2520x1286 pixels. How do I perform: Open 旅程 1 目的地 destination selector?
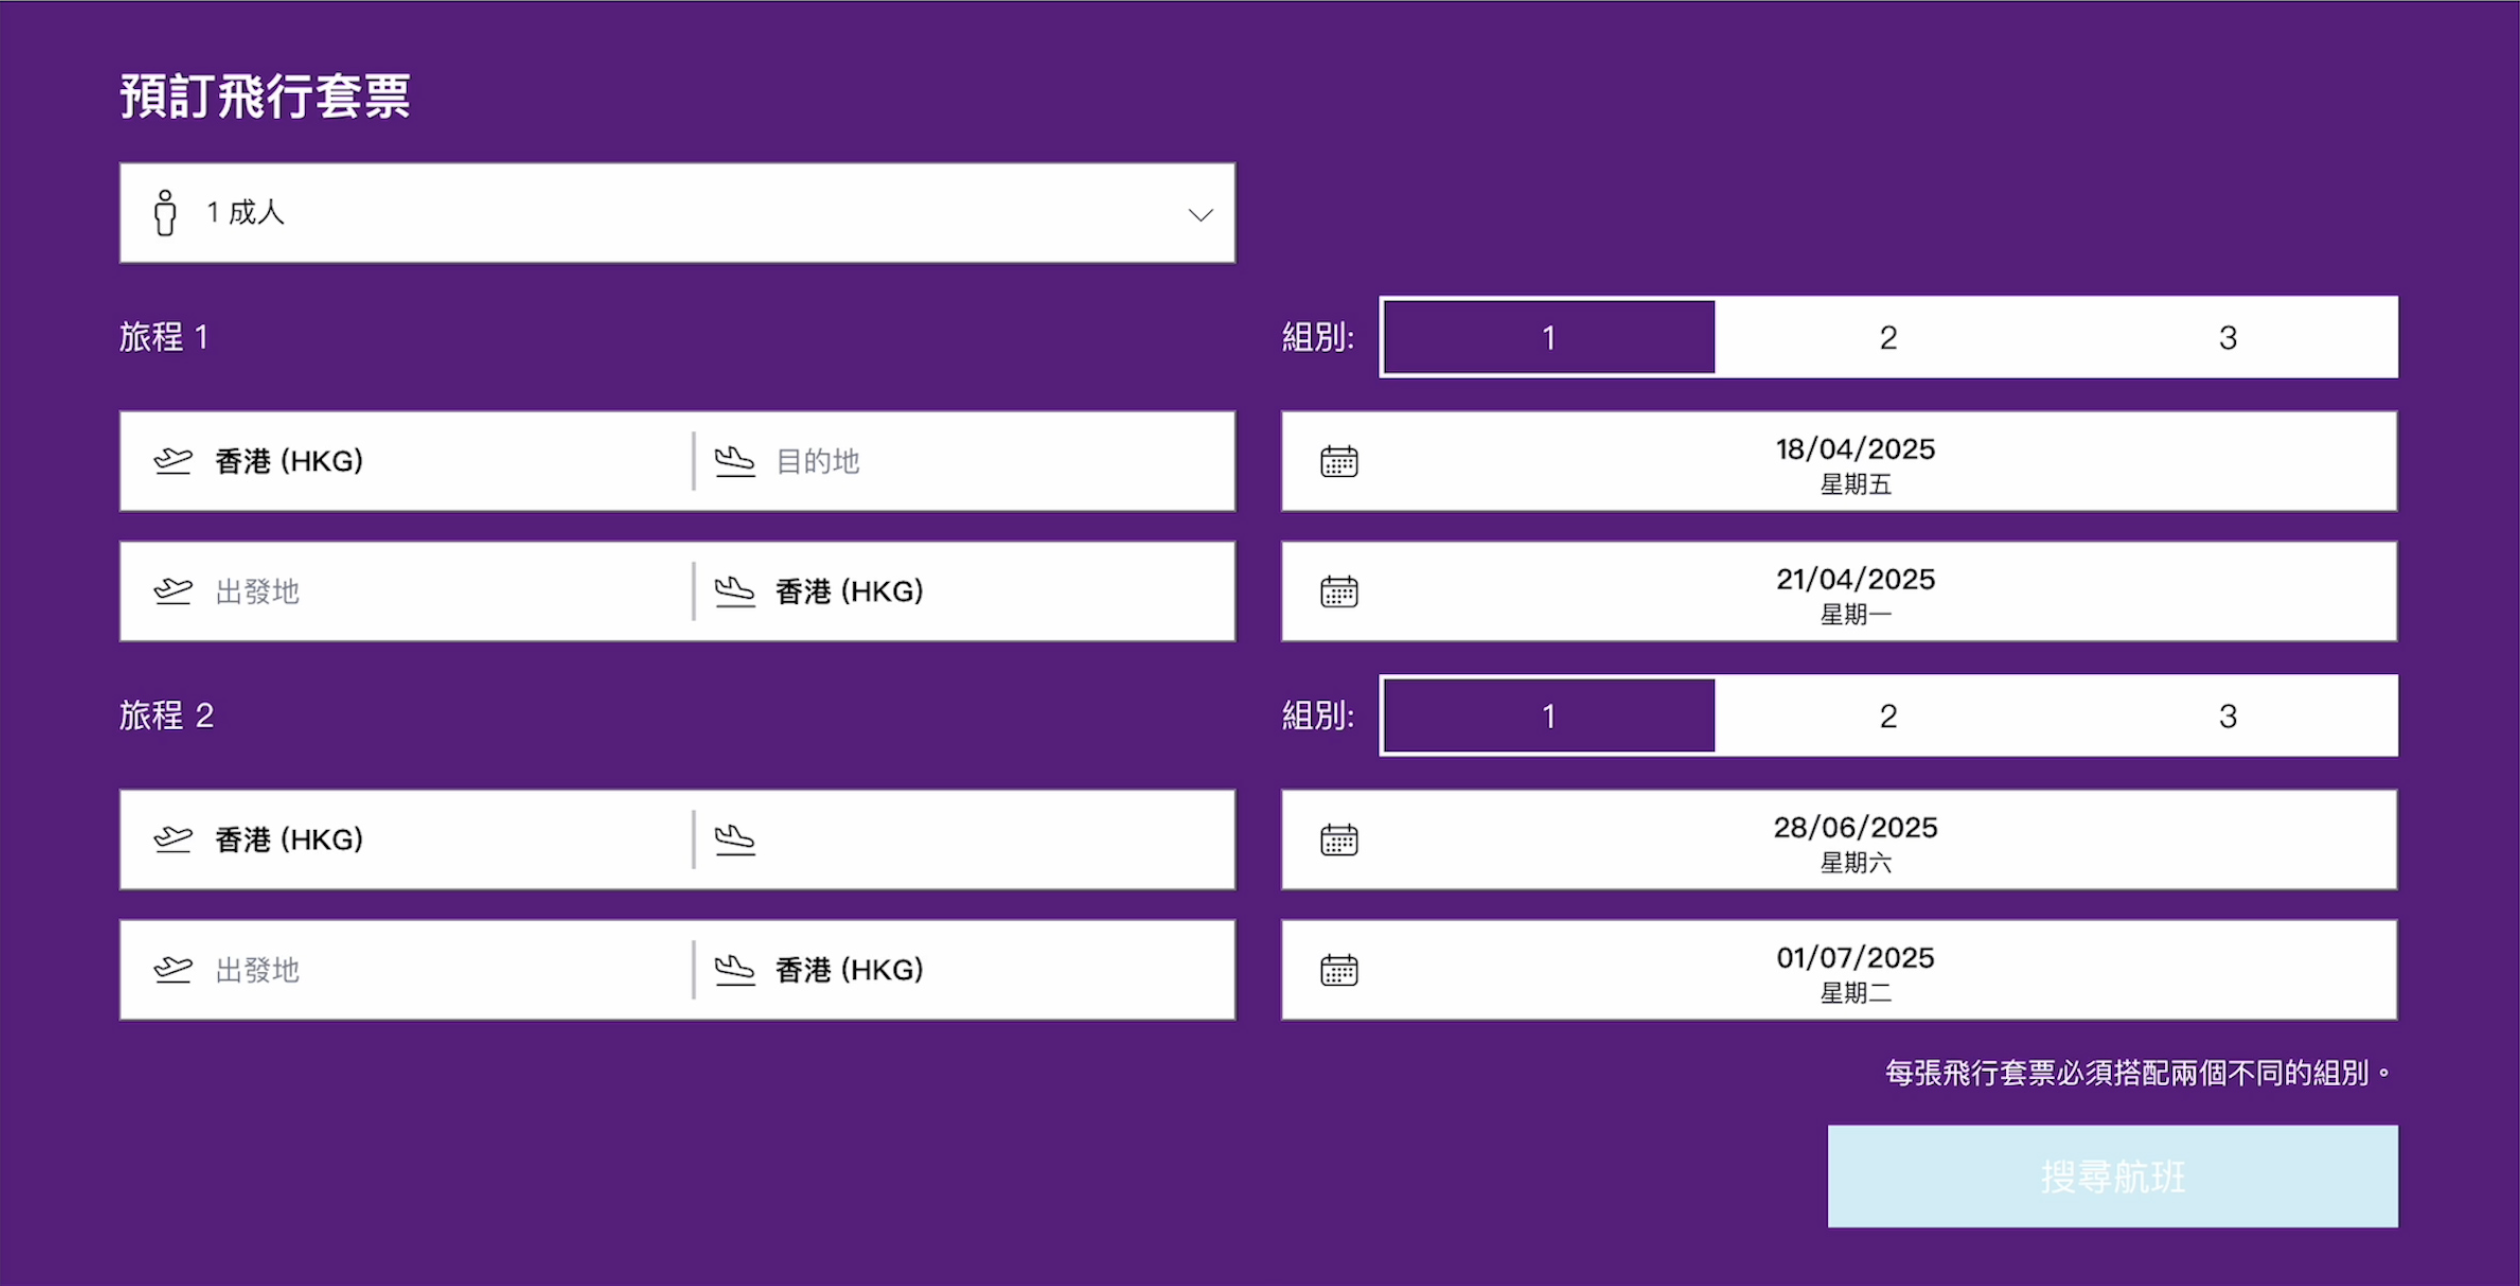[x=960, y=461]
